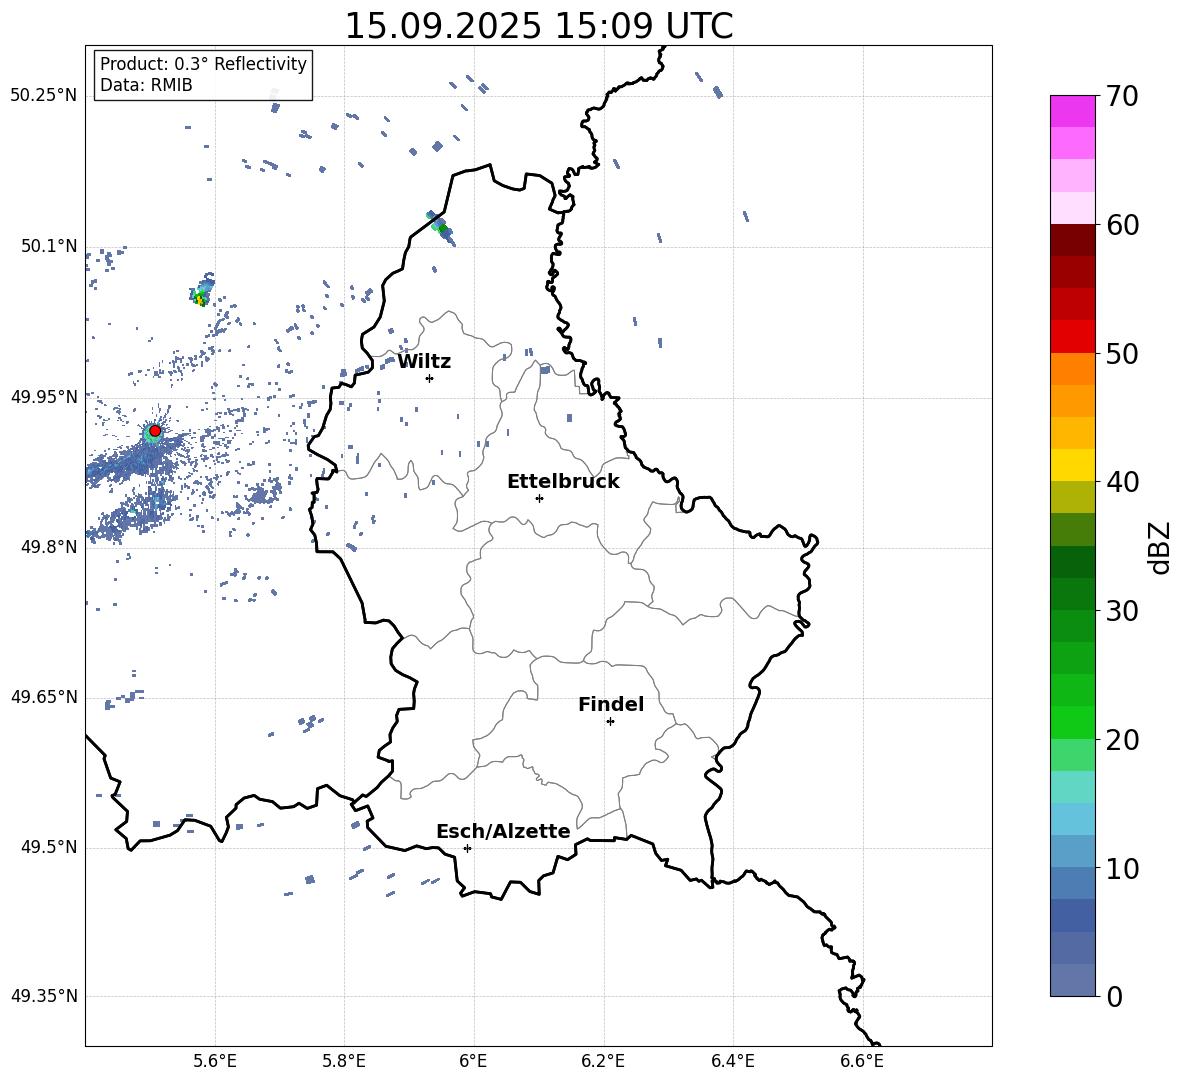Click the colorbar tick label '60'
Image resolution: width=1184 pixels, height=1081 pixels.
click(x=1122, y=225)
